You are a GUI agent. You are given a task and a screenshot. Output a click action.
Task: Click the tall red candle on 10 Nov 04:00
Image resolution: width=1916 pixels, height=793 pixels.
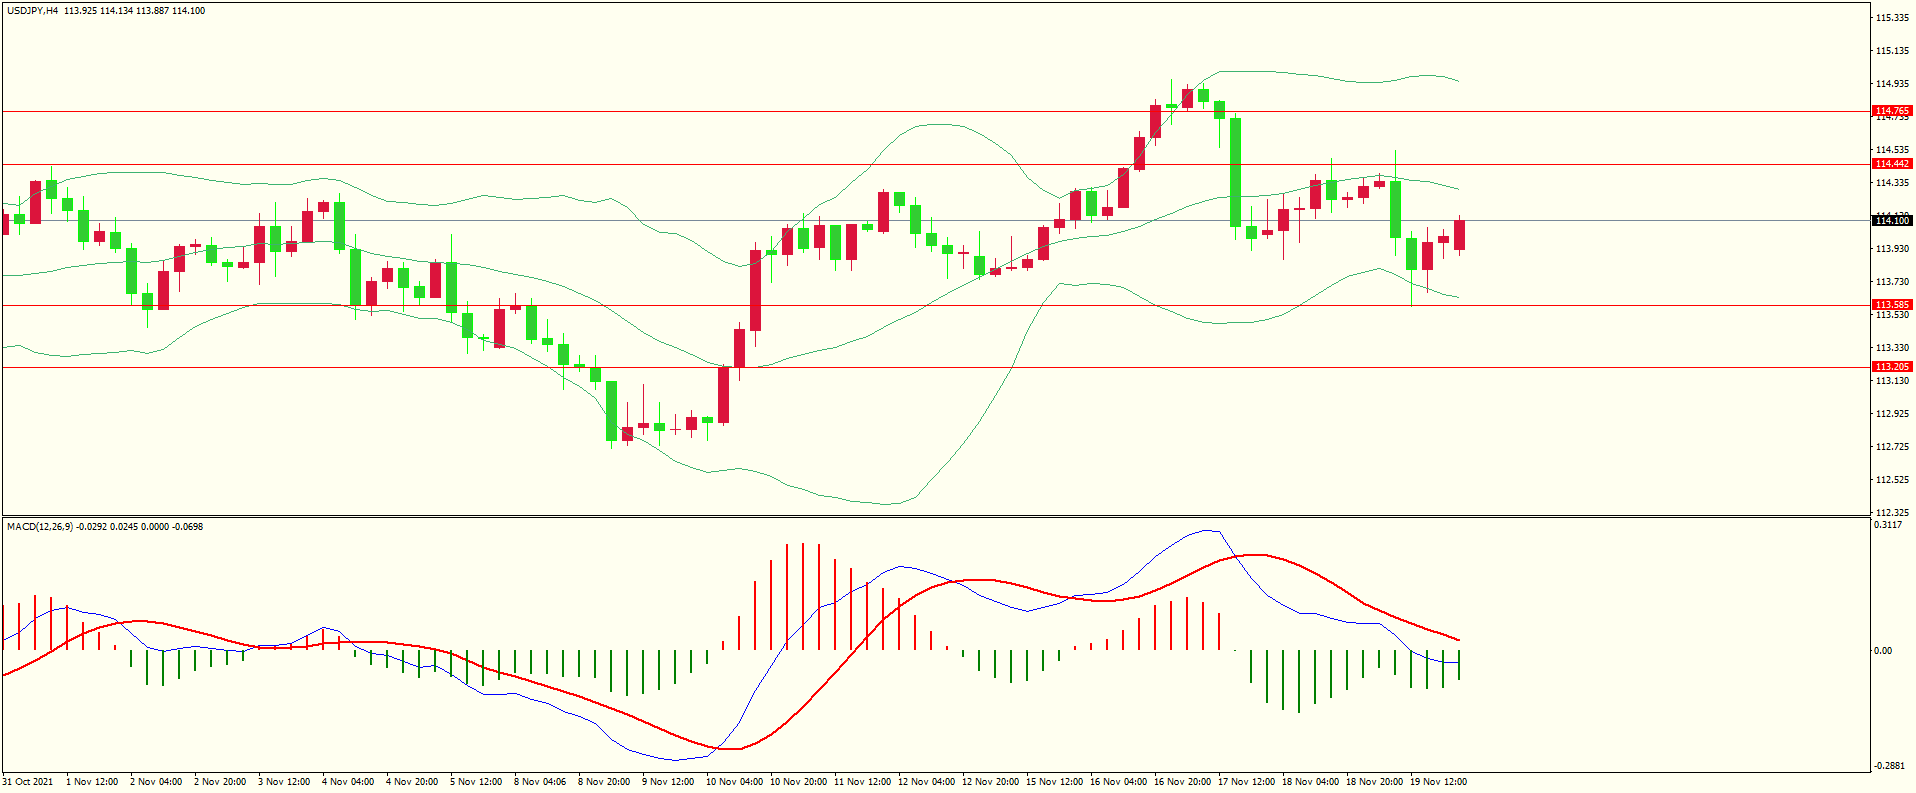tap(756, 290)
